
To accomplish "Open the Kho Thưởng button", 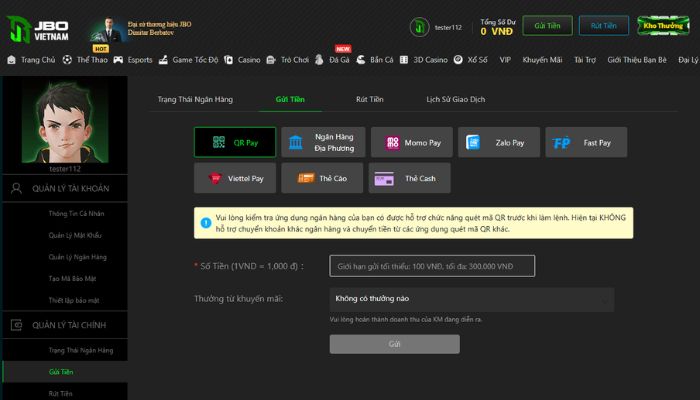I will click(x=663, y=25).
